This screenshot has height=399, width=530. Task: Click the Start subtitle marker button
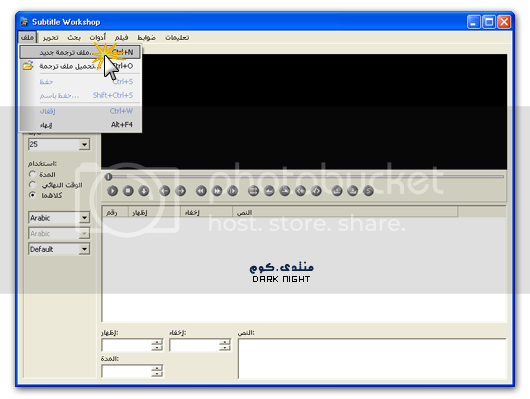click(300, 191)
